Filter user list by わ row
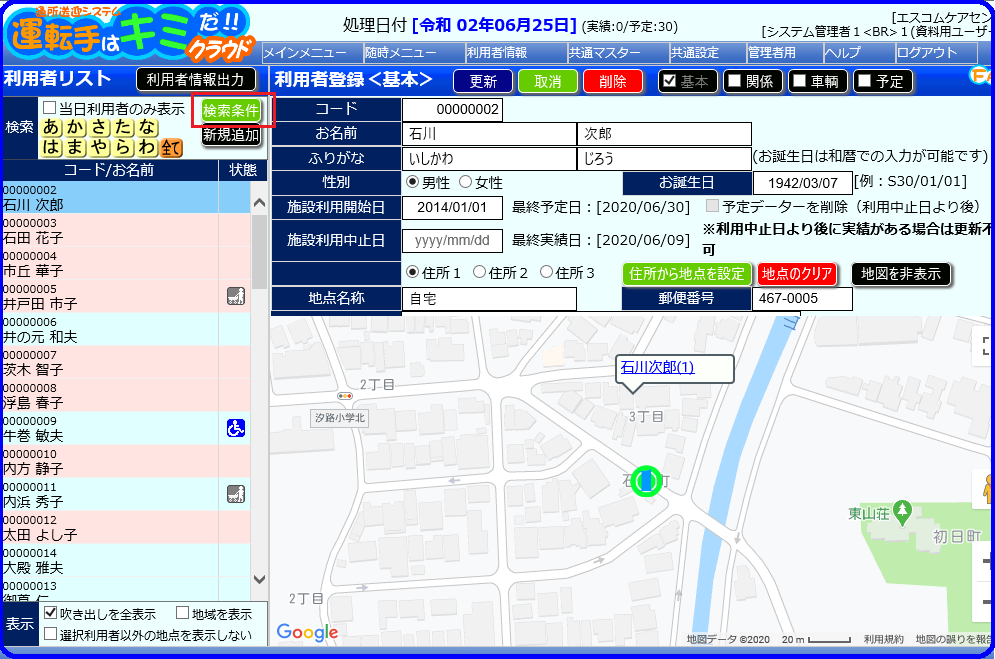Image resolution: width=995 pixels, height=659 pixels. 148,148
